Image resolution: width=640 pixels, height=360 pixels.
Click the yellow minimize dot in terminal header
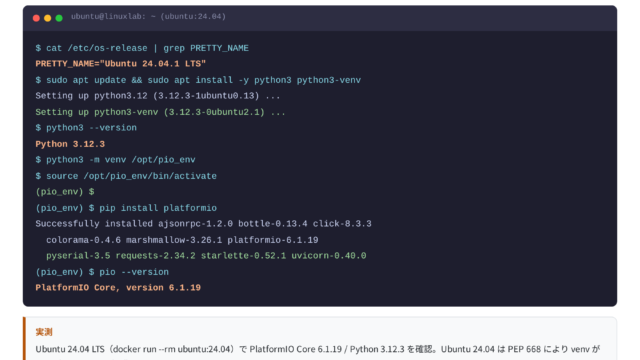click(x=47, y=18)
